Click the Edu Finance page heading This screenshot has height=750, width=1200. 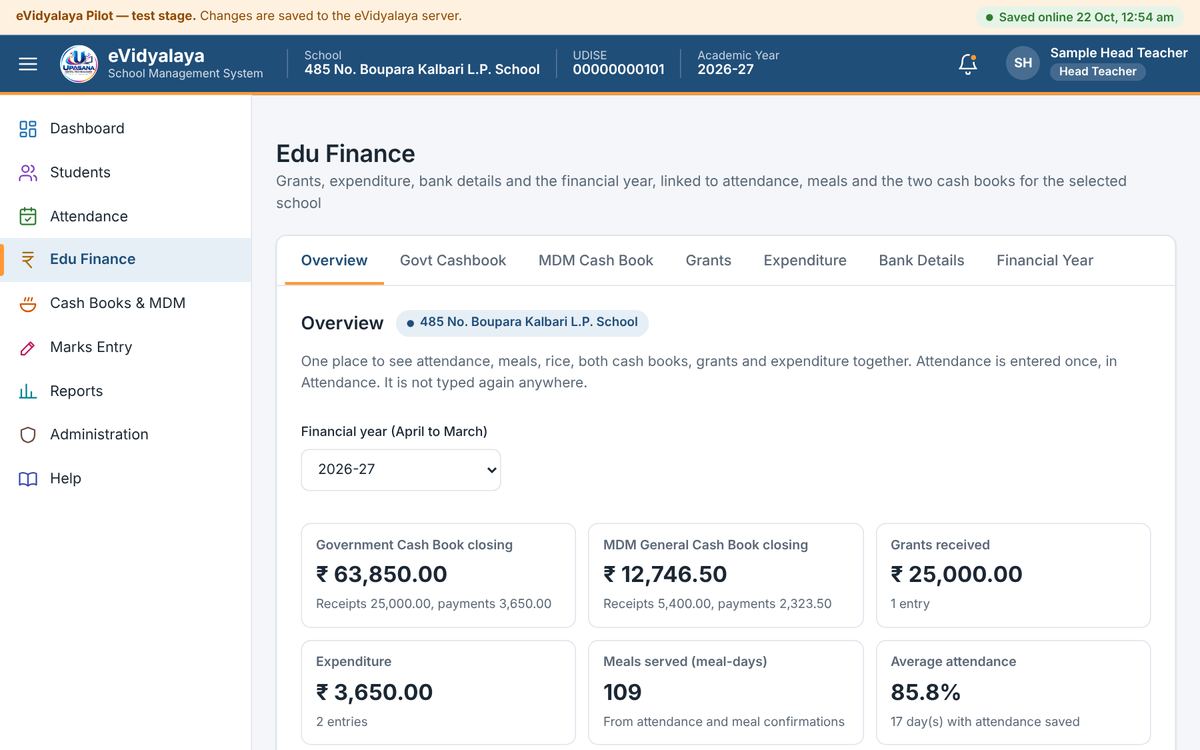click(346, 154)
